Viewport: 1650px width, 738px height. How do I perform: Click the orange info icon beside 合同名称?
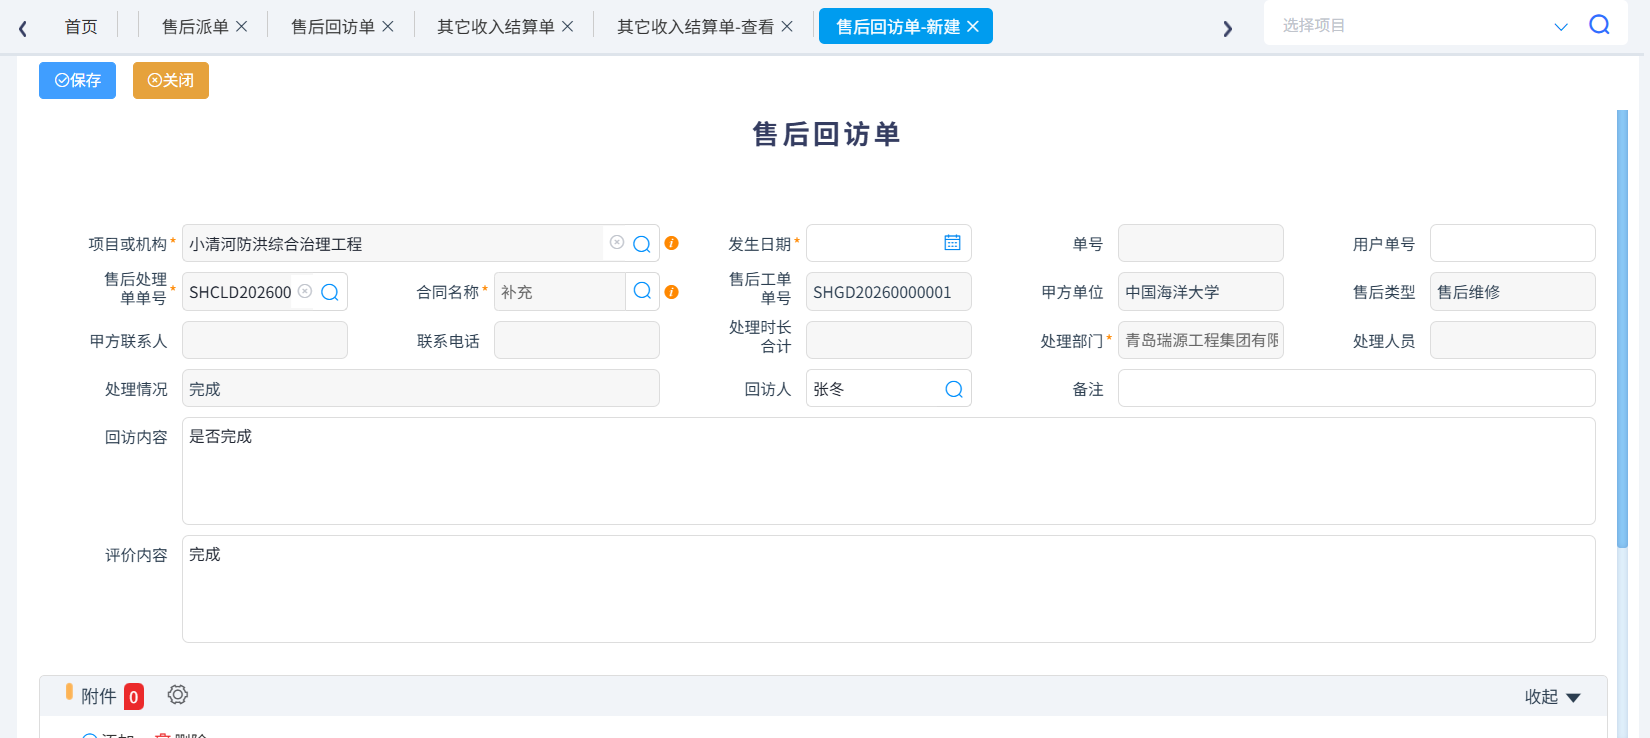point(672,292)
